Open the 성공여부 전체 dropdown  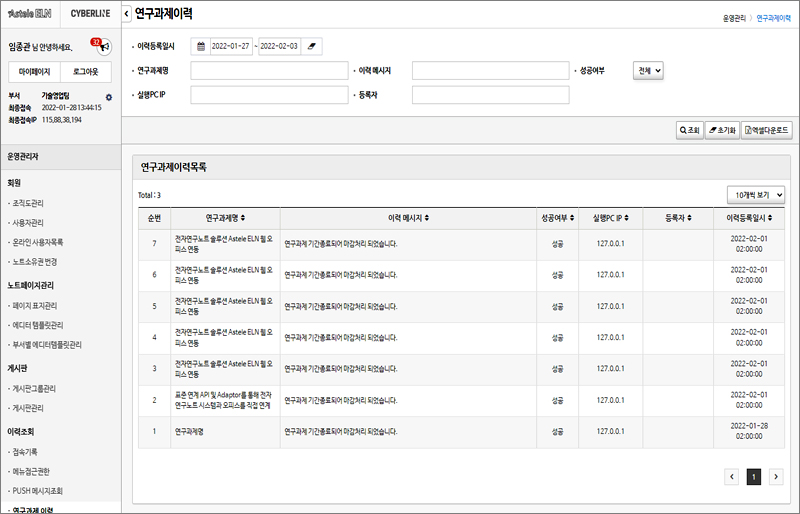pyautogui.click(x=648, y=70)
